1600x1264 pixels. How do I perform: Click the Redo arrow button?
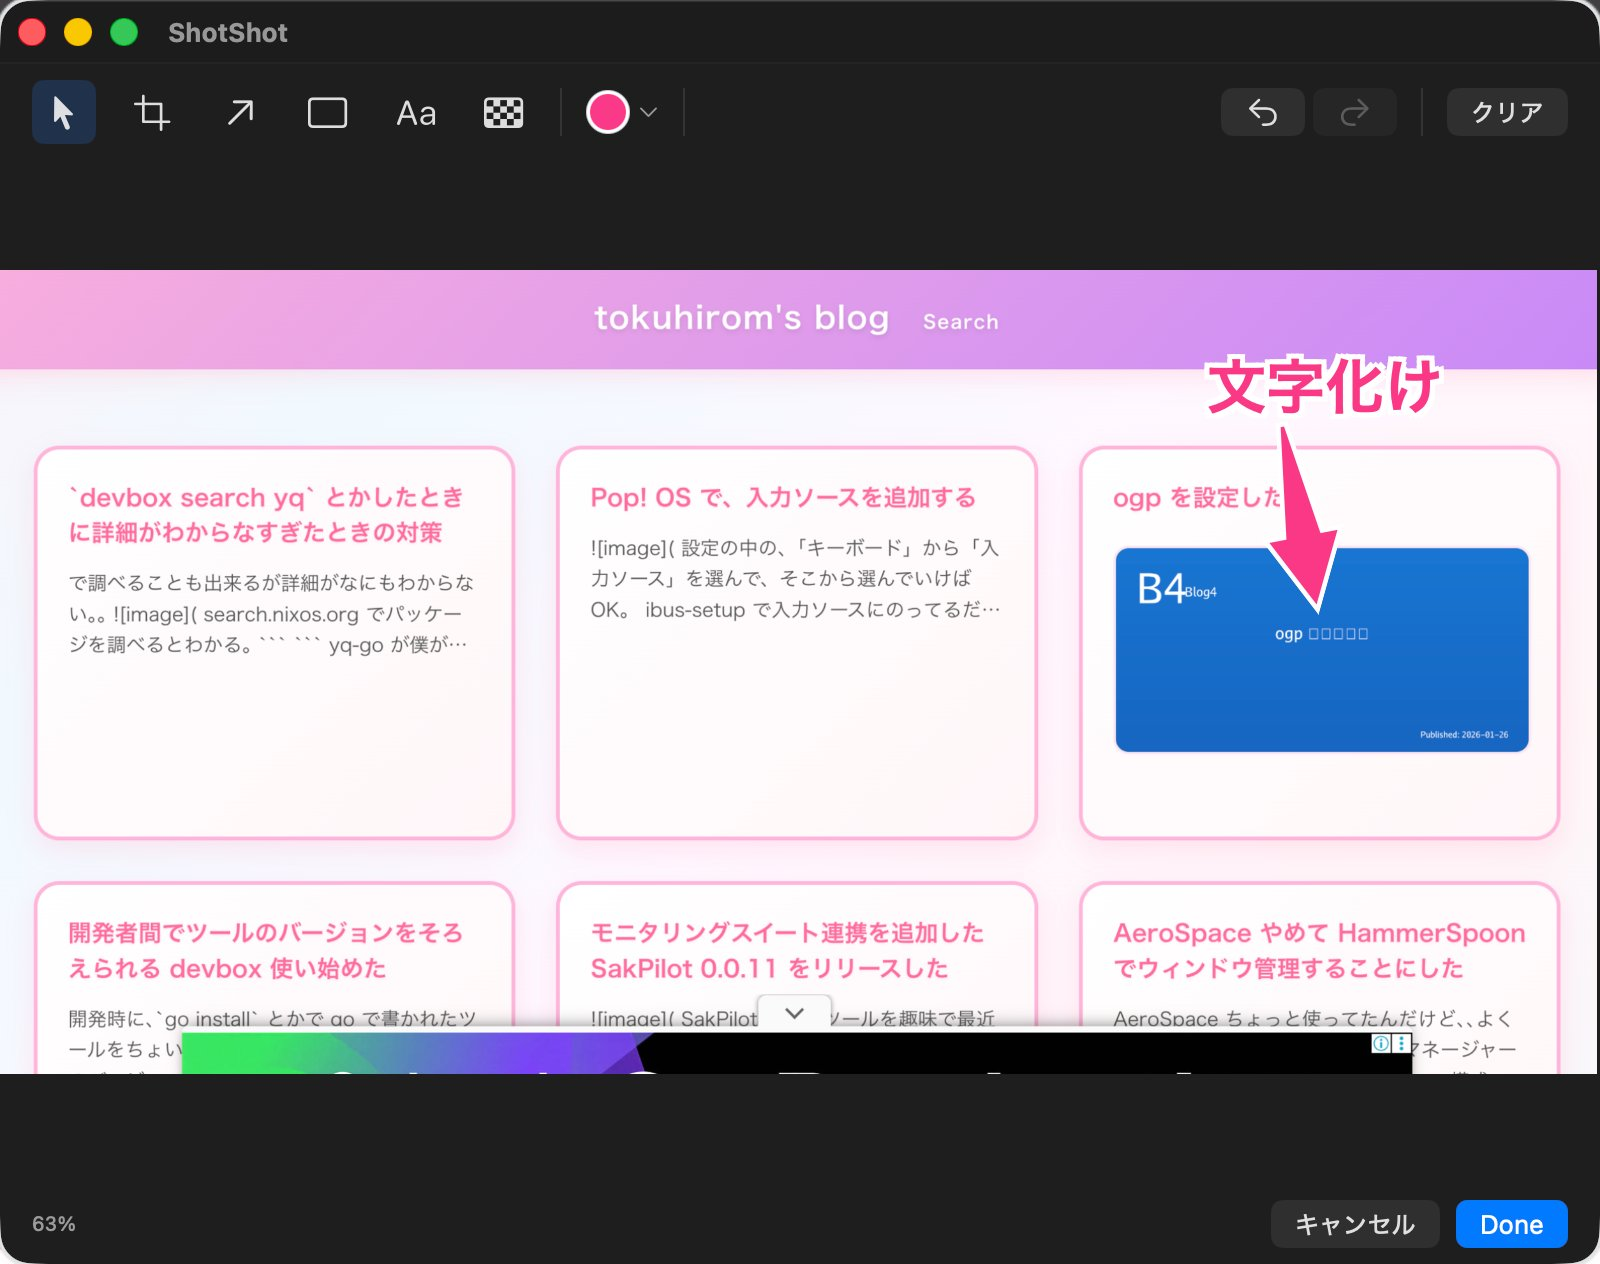1354,112
